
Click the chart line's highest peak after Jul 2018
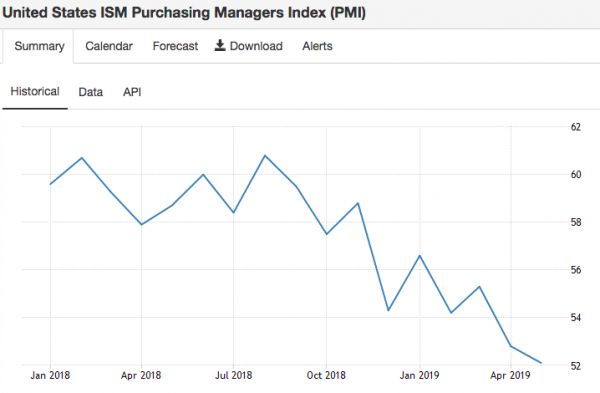tap(265, 155)
